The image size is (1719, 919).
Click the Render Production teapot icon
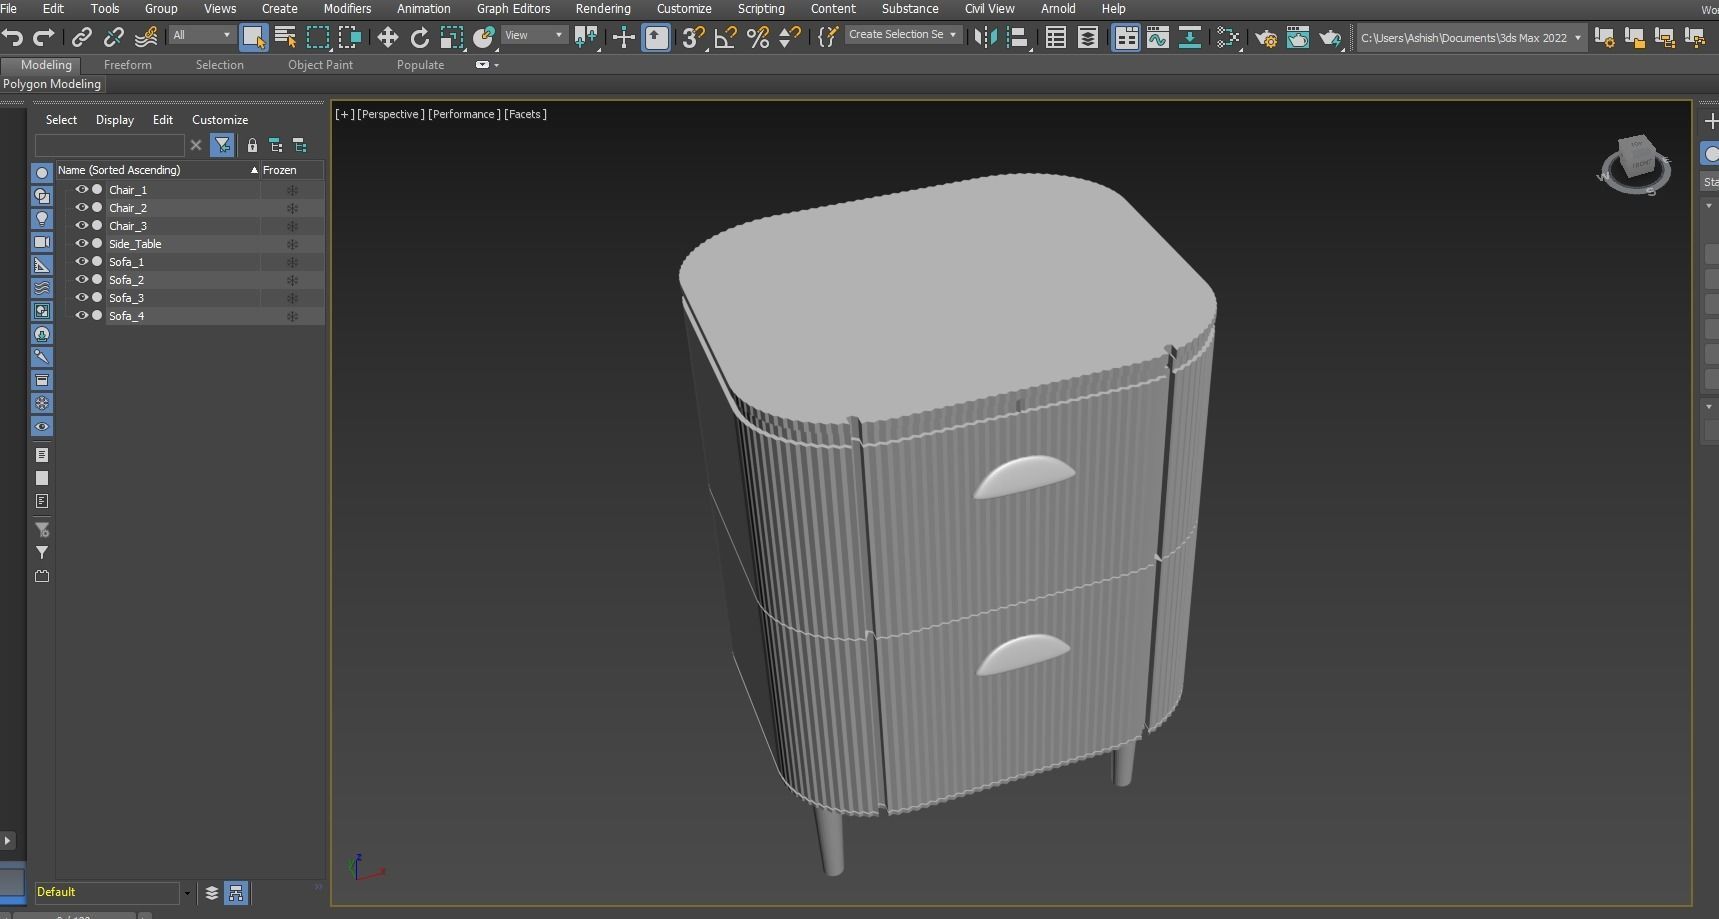click(x=1330, y=38)
